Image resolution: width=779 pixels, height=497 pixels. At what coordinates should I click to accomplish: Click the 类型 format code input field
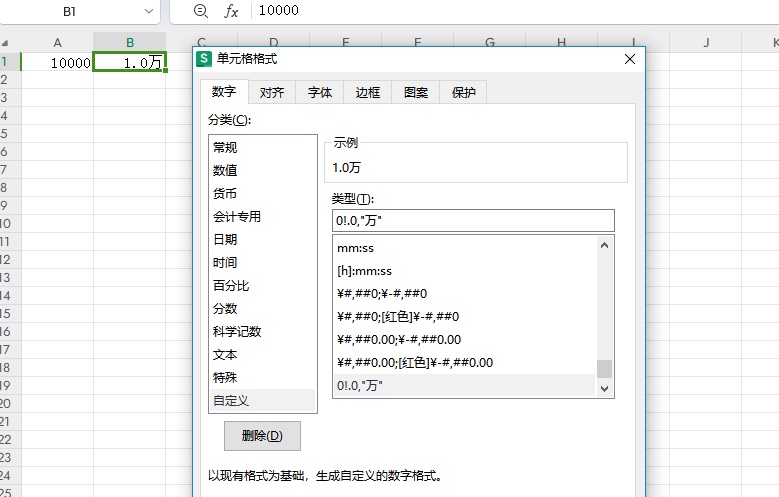tap(473, 221)
